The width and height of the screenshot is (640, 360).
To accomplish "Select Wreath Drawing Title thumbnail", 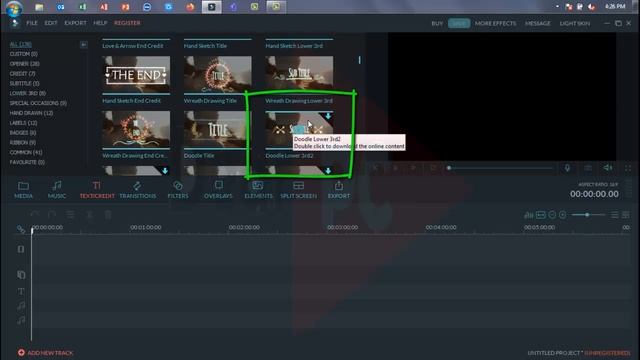I will [x=218, y=74].
